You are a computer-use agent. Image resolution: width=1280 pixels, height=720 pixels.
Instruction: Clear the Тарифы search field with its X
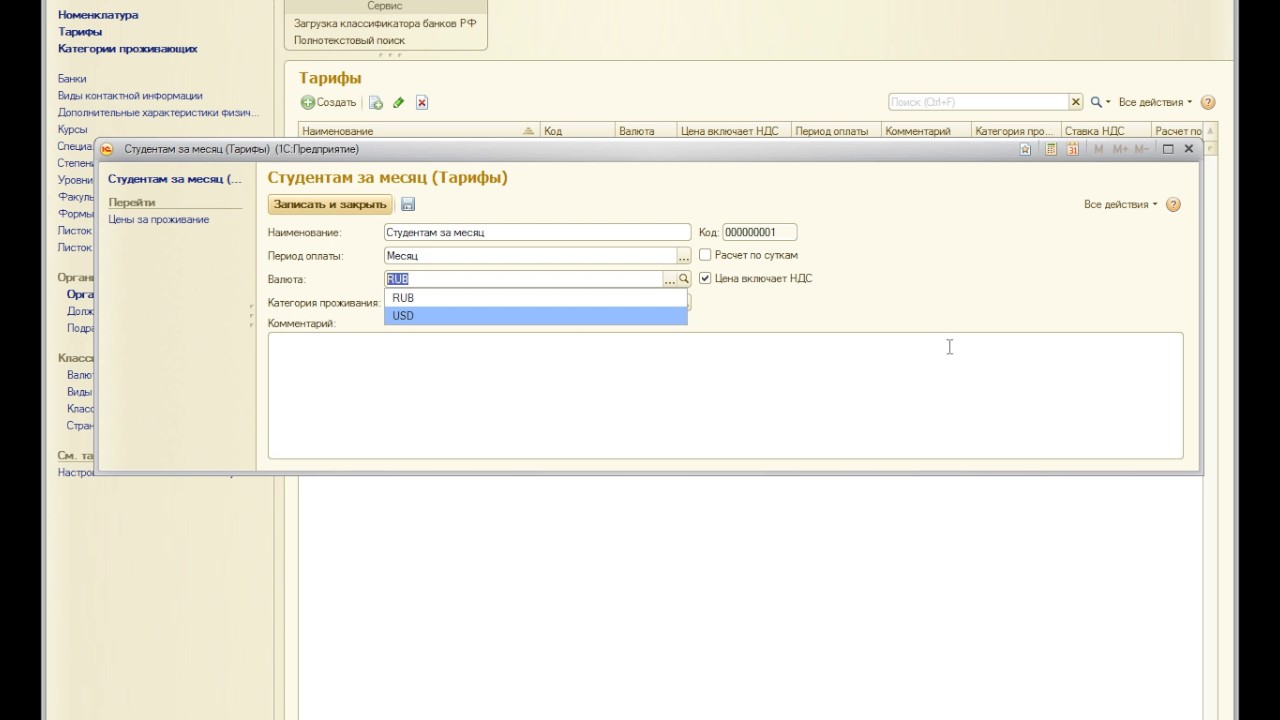(1076, 102)
